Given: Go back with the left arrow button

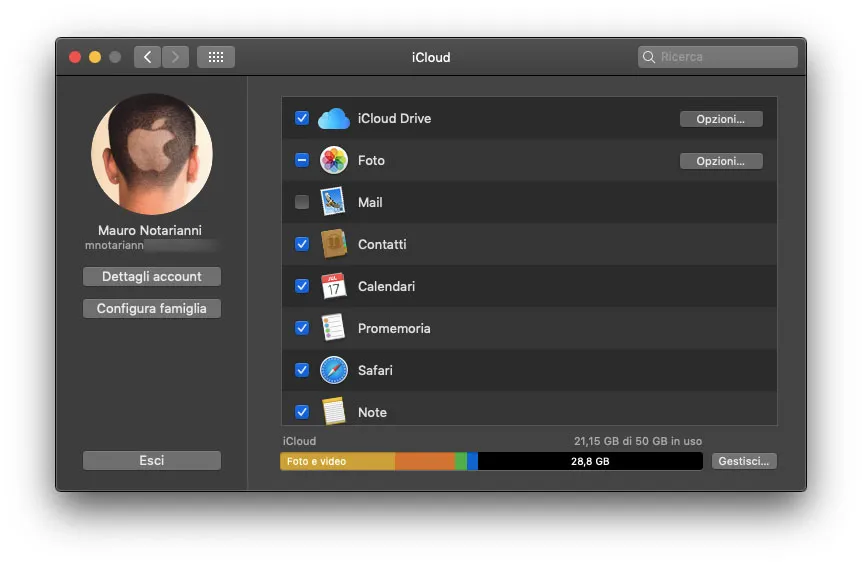Looking at the screenshot, I should pyautogui.click(x=147, y=57).
